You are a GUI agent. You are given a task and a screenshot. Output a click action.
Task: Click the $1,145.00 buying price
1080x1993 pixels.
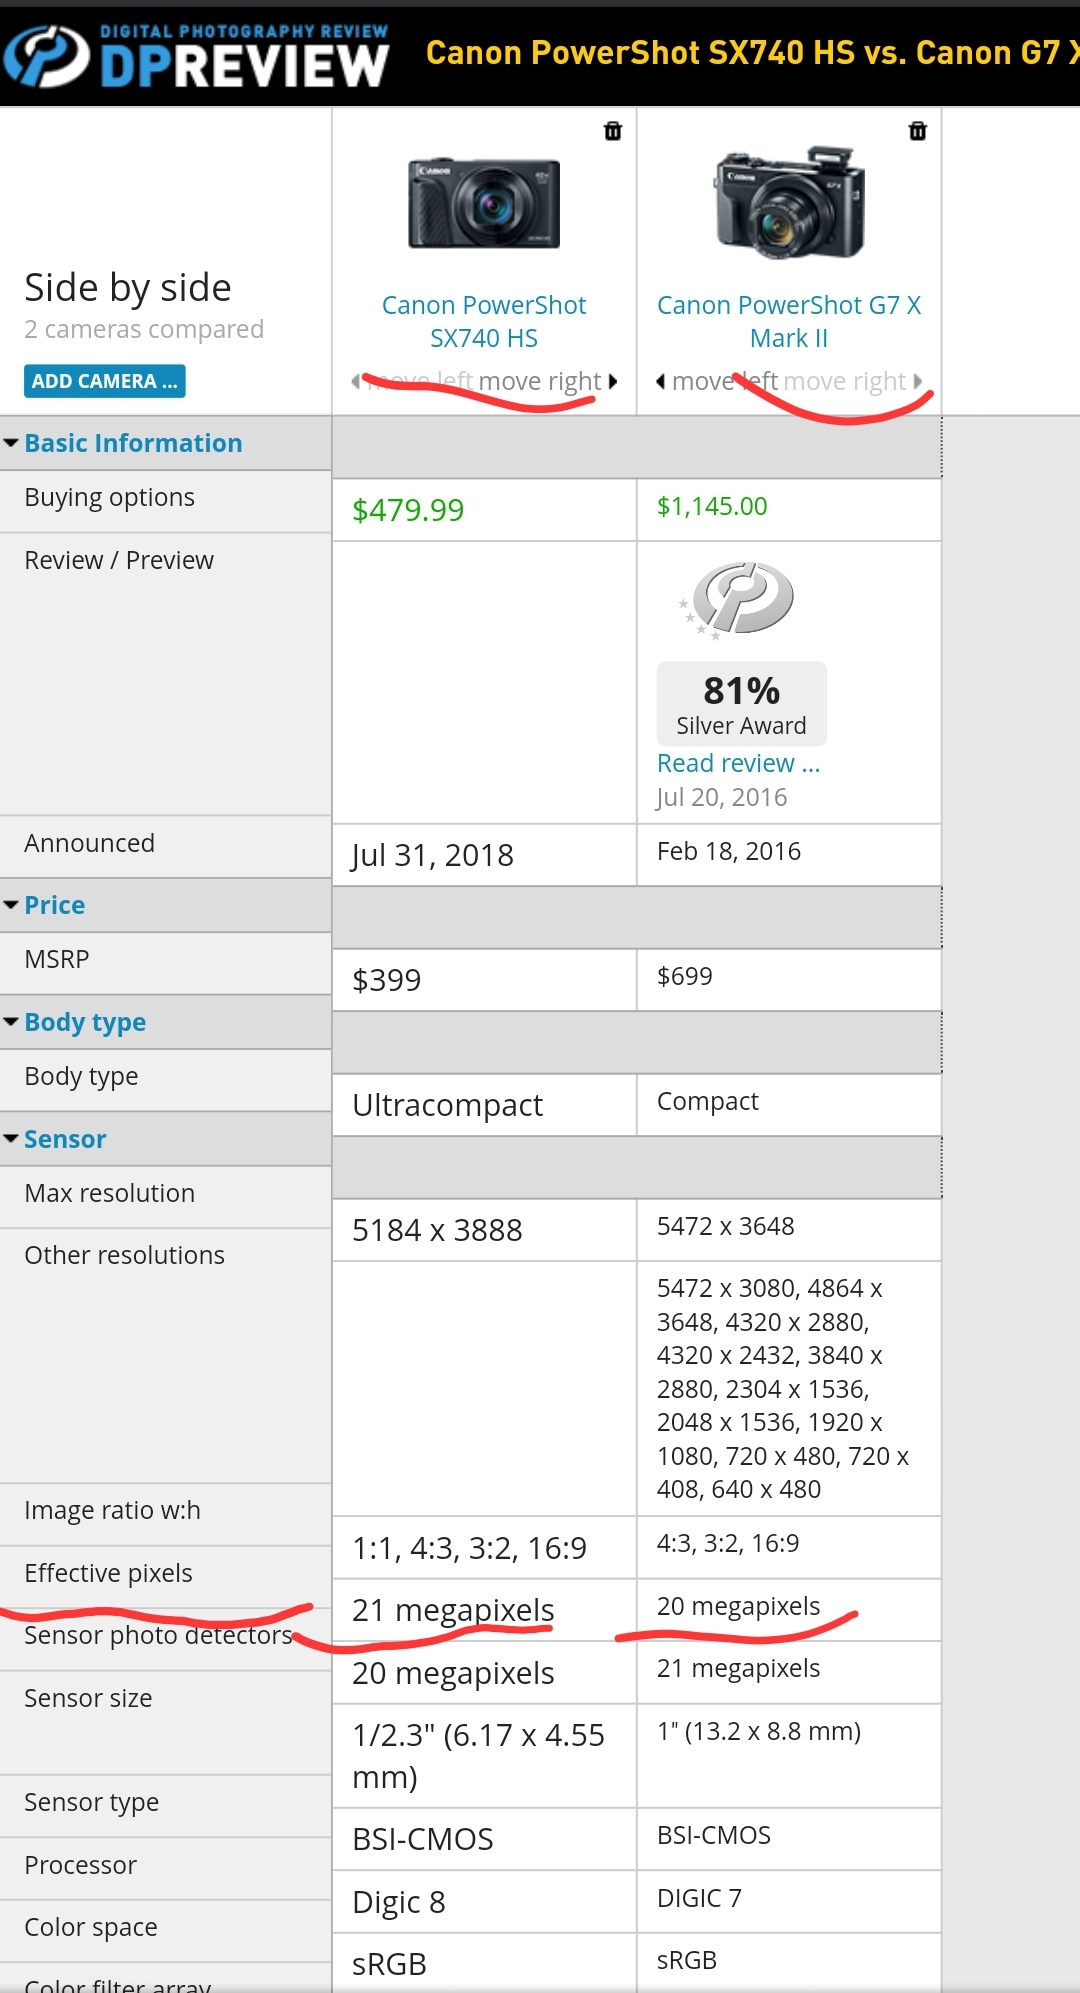[712, 506]
